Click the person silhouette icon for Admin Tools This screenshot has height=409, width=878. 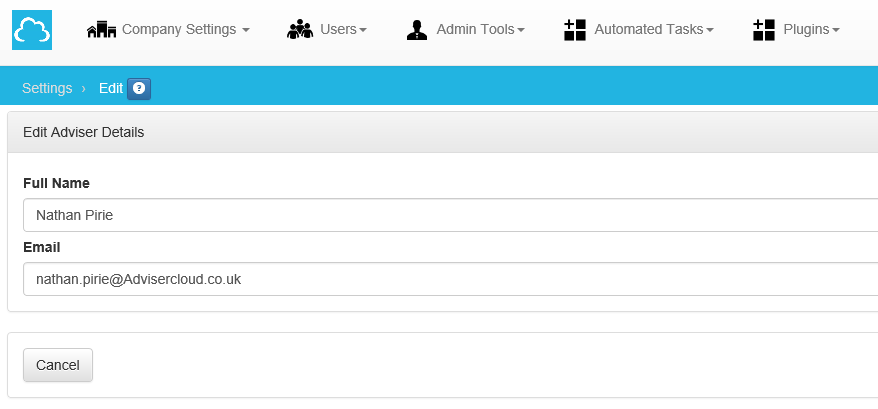[417, 30]
